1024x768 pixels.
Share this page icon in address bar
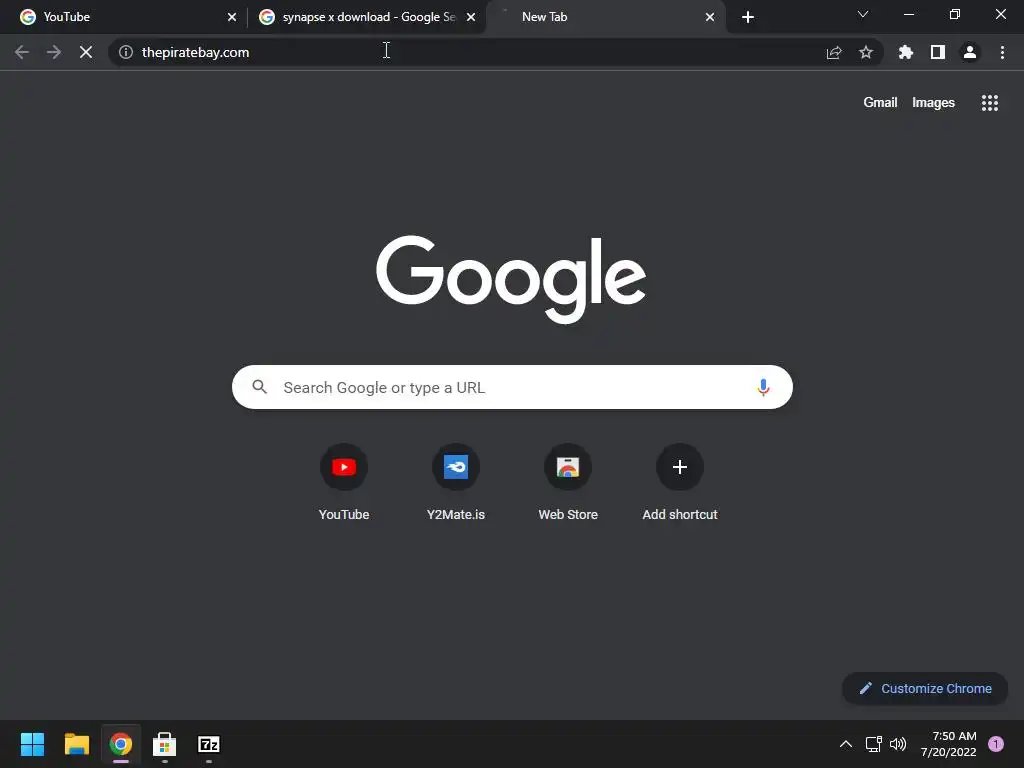click(834, 52)
